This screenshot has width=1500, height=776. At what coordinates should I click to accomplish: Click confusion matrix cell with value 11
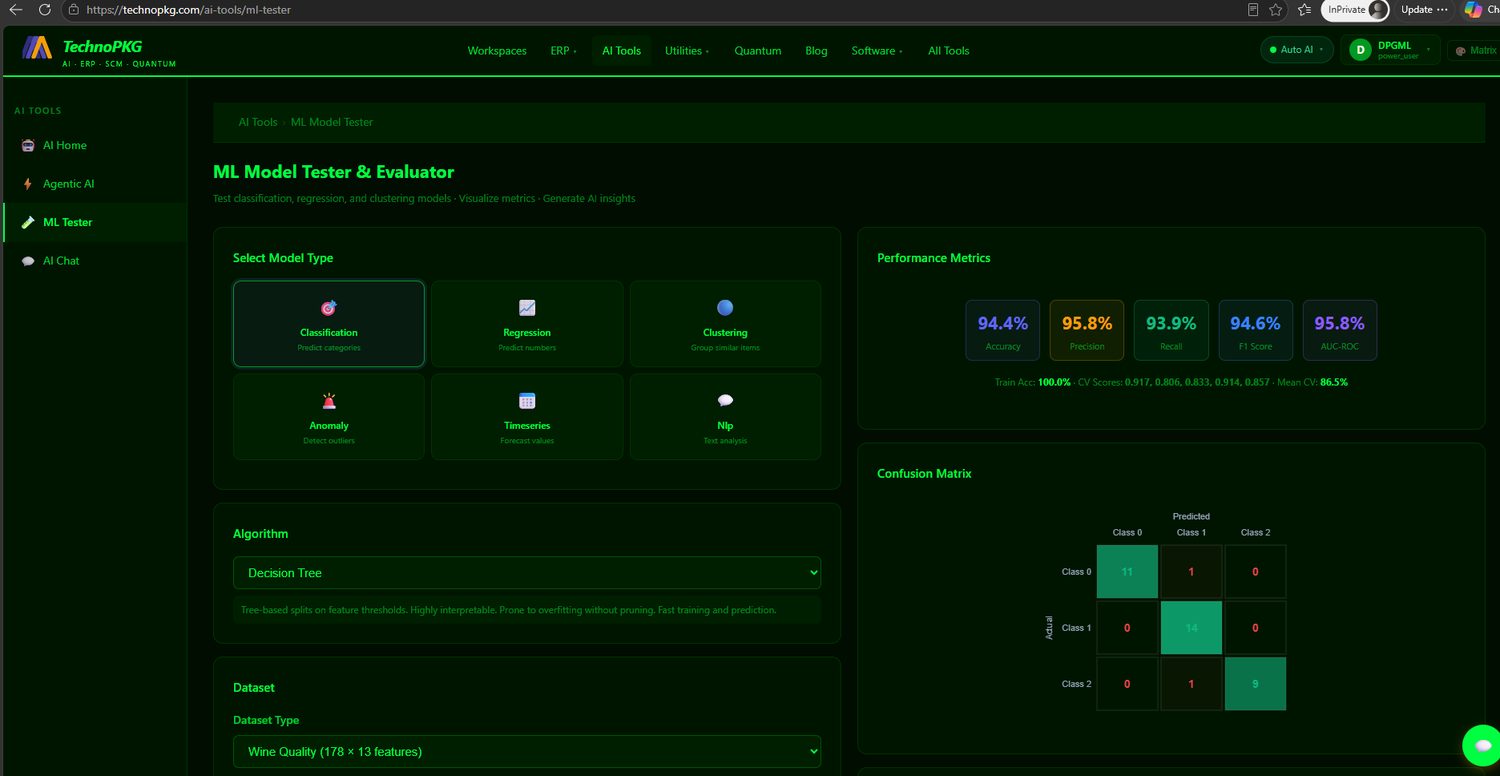click(1127, 572)
